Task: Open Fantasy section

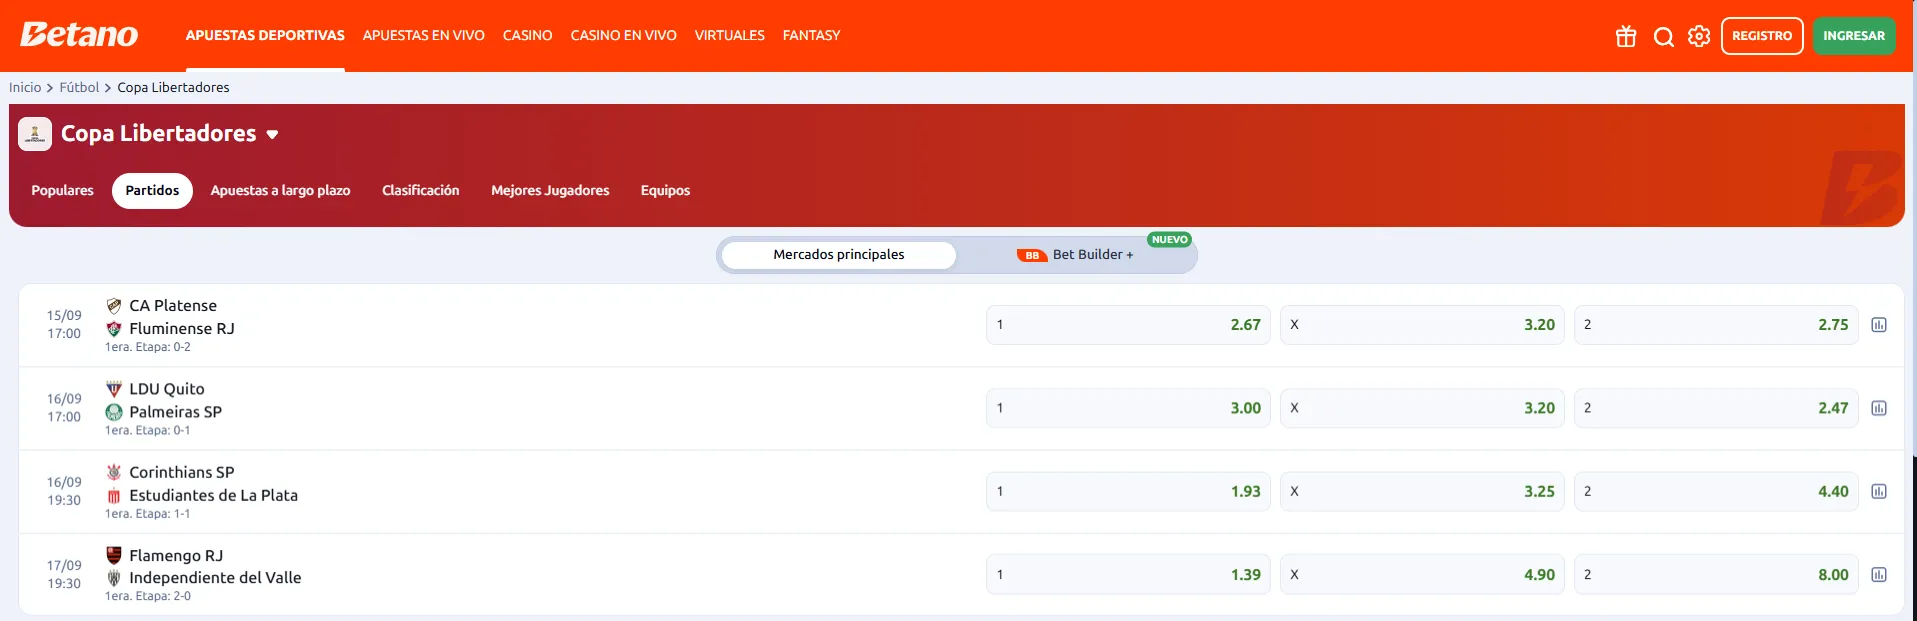Action: click(811, 35)
